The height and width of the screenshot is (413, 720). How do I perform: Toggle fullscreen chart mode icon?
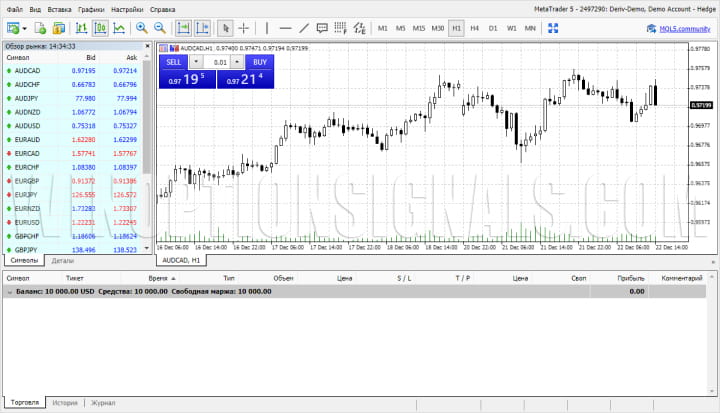pos(553,28)
